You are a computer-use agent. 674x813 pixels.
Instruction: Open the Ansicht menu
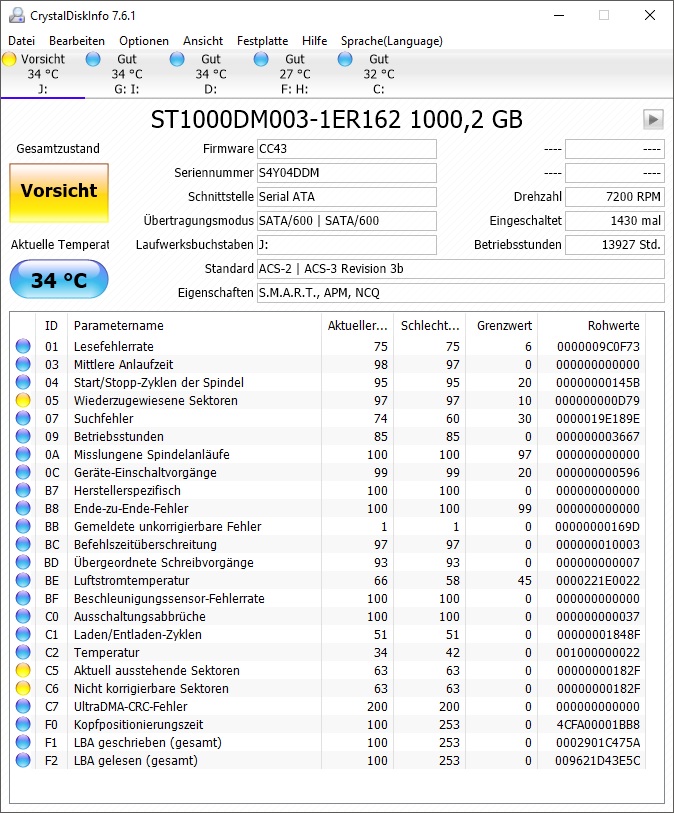[203, 41]
